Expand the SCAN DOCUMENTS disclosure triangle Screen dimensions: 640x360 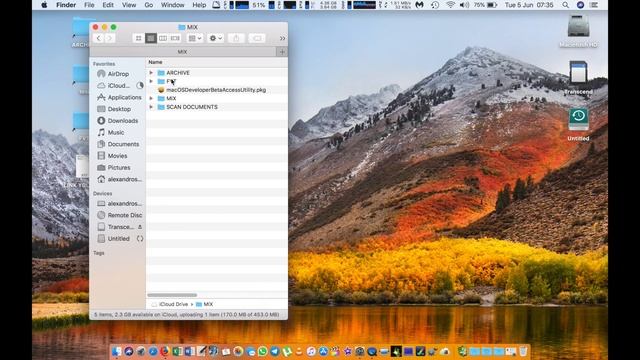pyautogui.click(x=151, y=107)
